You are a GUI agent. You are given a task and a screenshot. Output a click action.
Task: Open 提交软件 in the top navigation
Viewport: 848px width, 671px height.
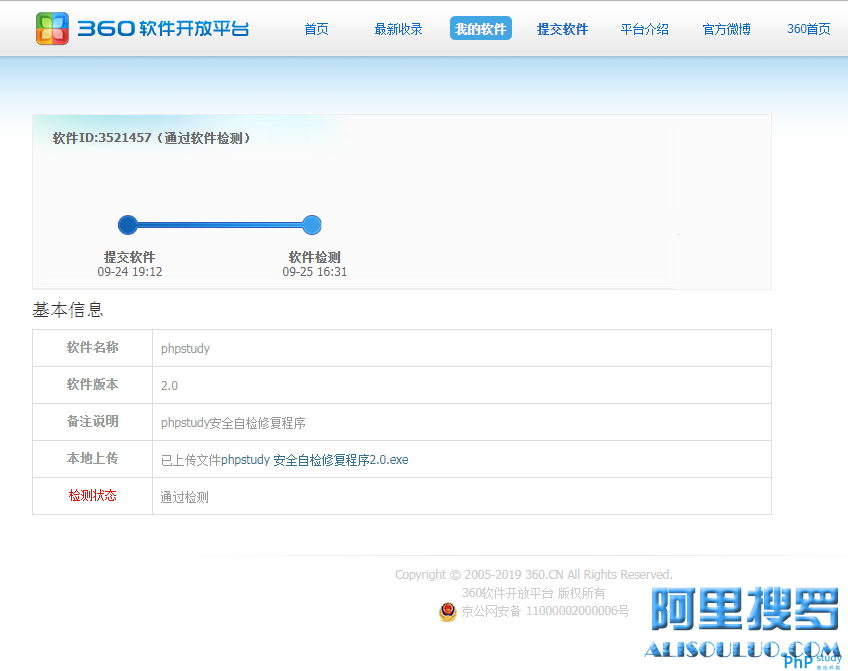(562, 29)
